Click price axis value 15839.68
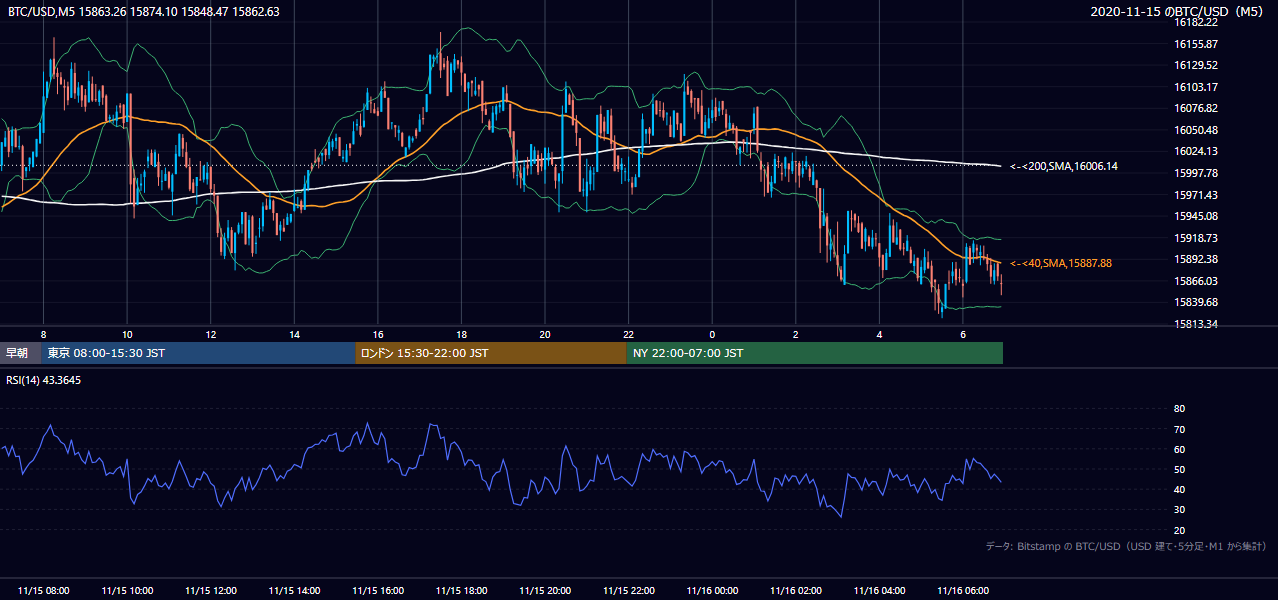This screenshot has width=1278, height=600. pyautogui.click(x=1195, y=302)
